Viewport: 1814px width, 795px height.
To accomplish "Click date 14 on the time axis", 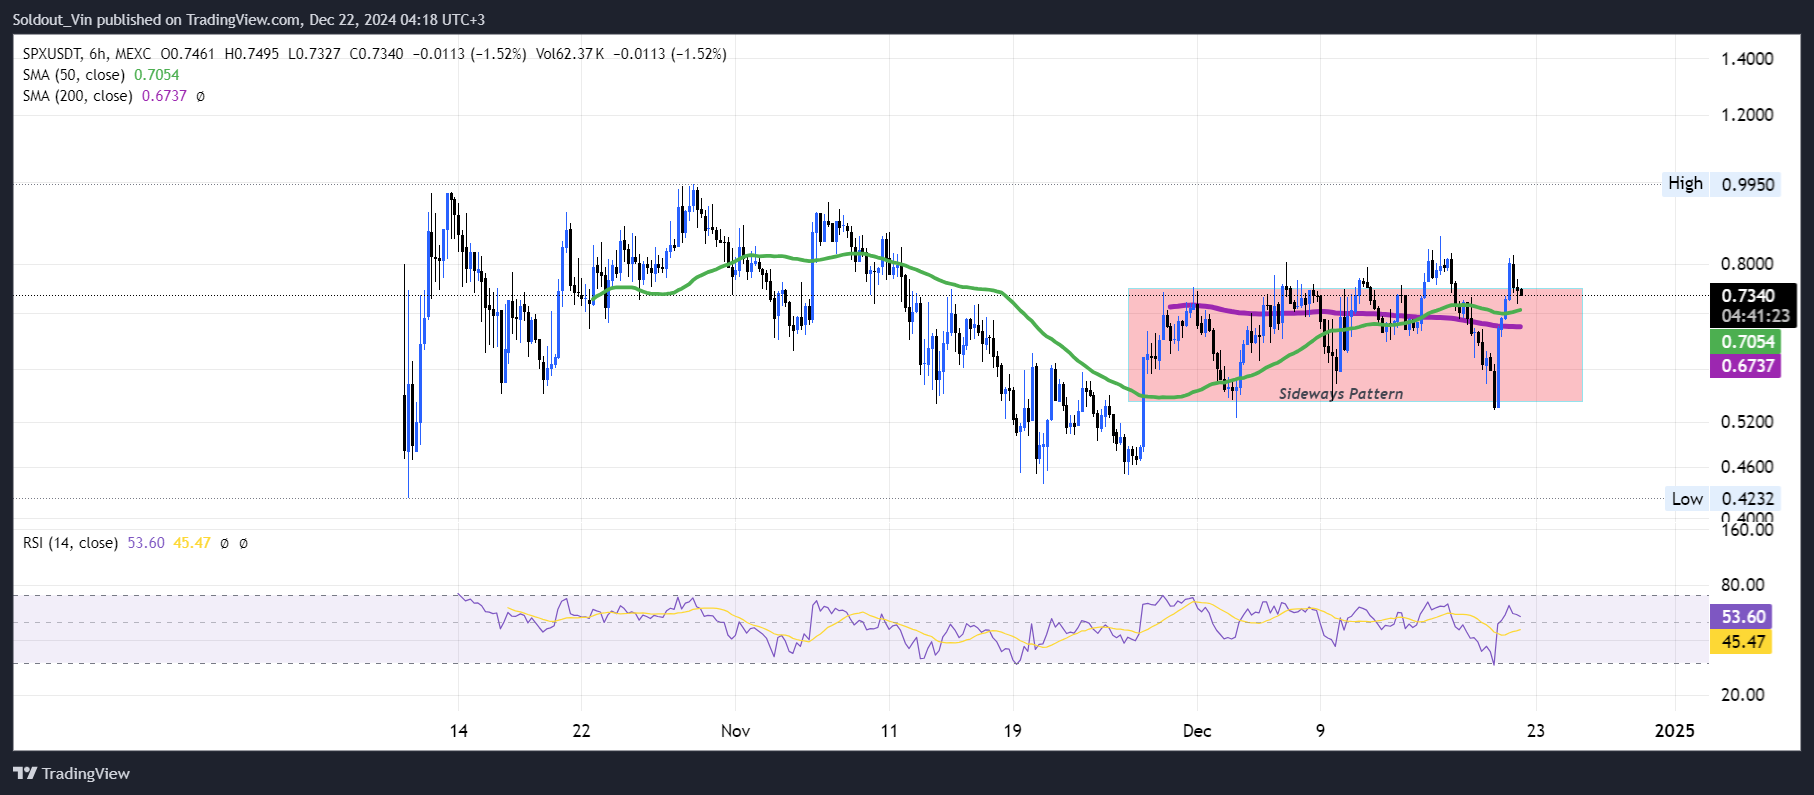I will 459,731.
